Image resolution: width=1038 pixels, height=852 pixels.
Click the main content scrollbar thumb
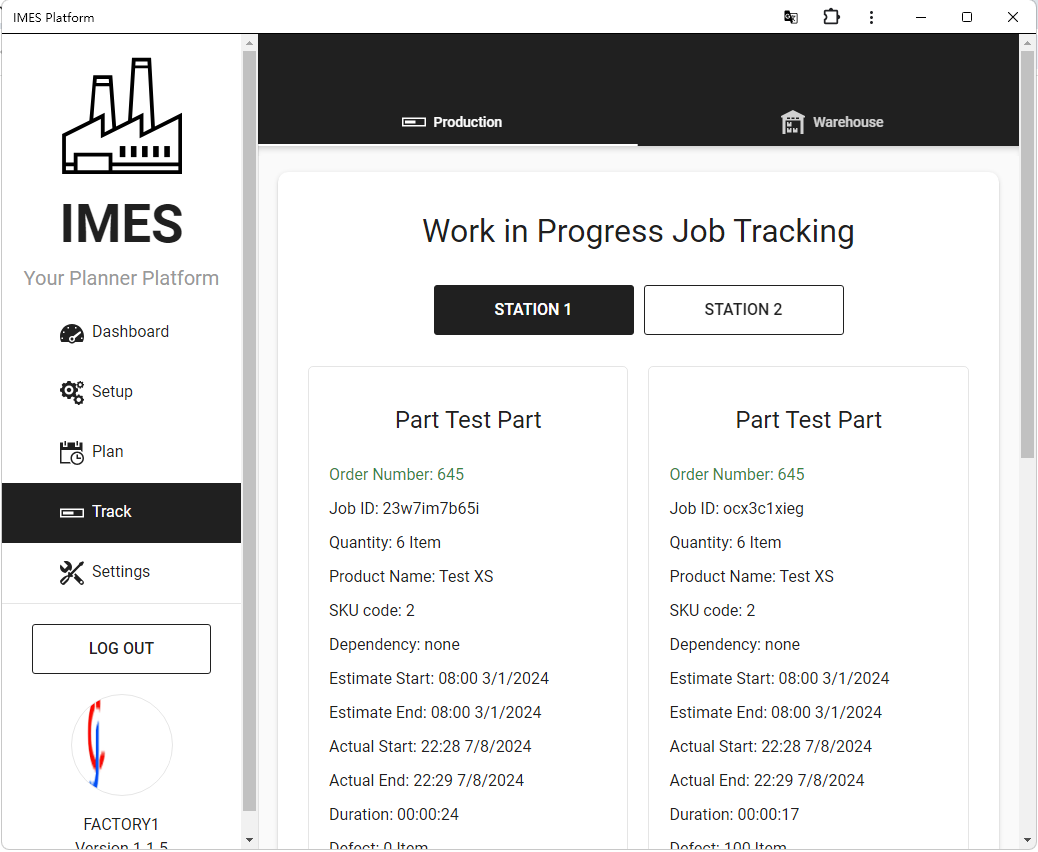(1027, 254)
